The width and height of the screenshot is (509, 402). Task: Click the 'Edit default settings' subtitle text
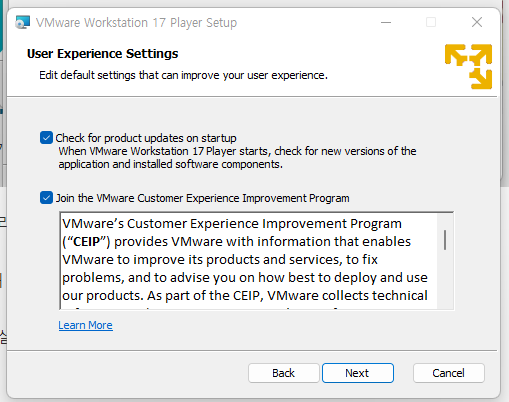click(183, 75)
